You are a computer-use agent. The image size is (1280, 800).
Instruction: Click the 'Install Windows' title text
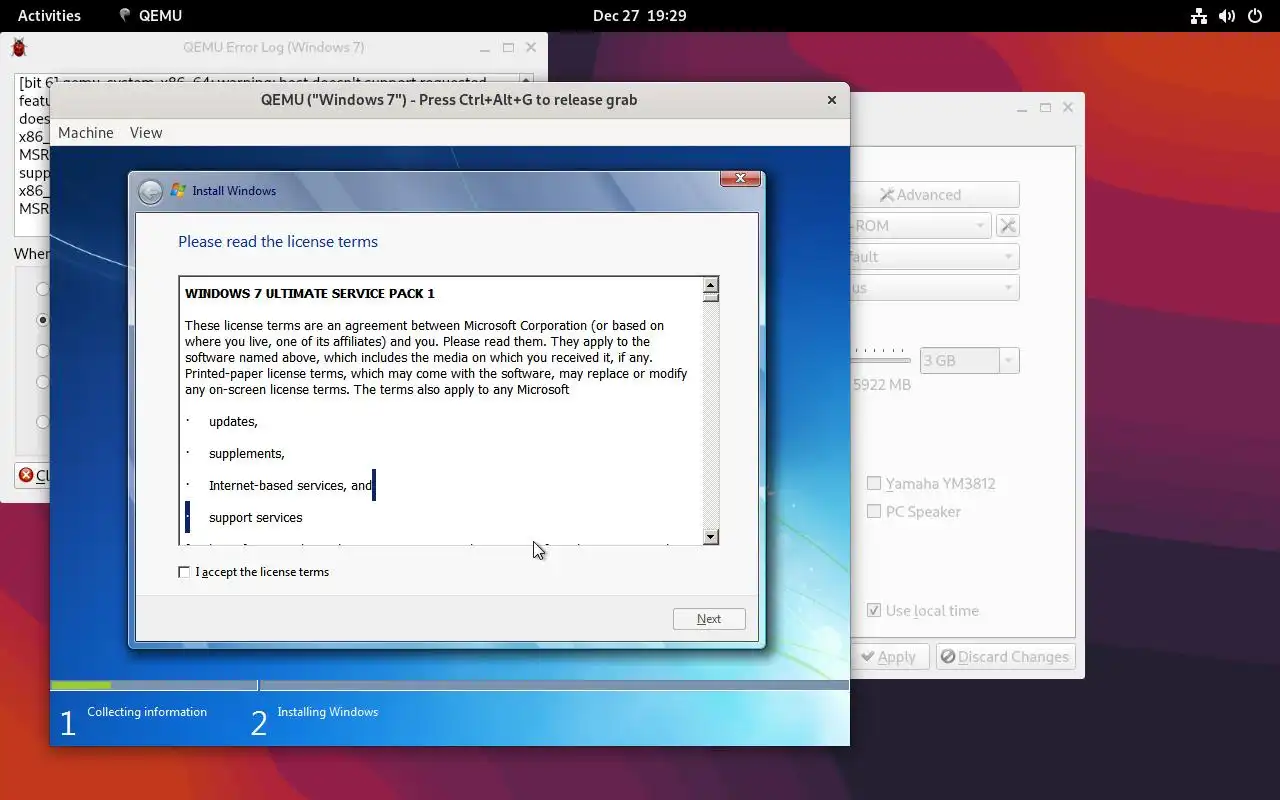click(234, 190)
